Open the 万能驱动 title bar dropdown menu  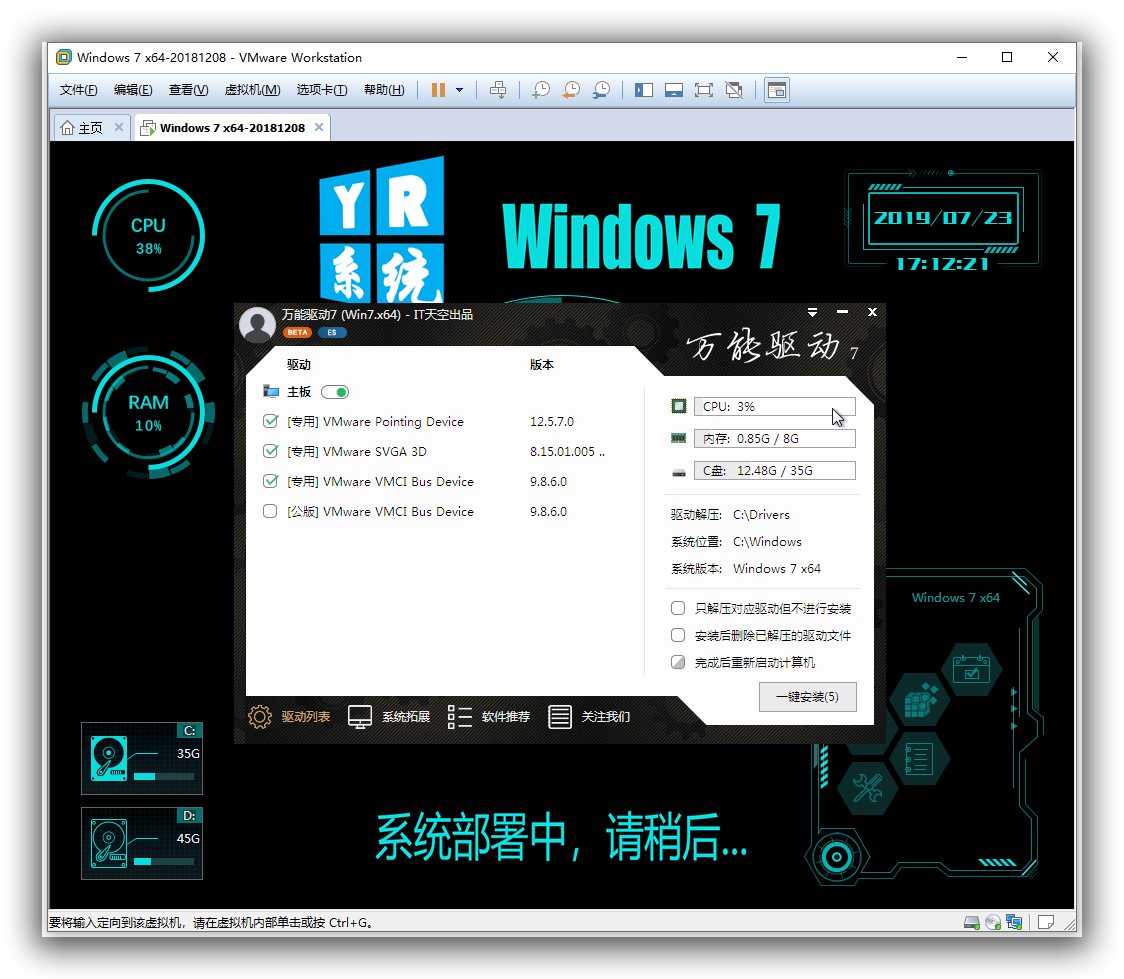tap(812, 312)
